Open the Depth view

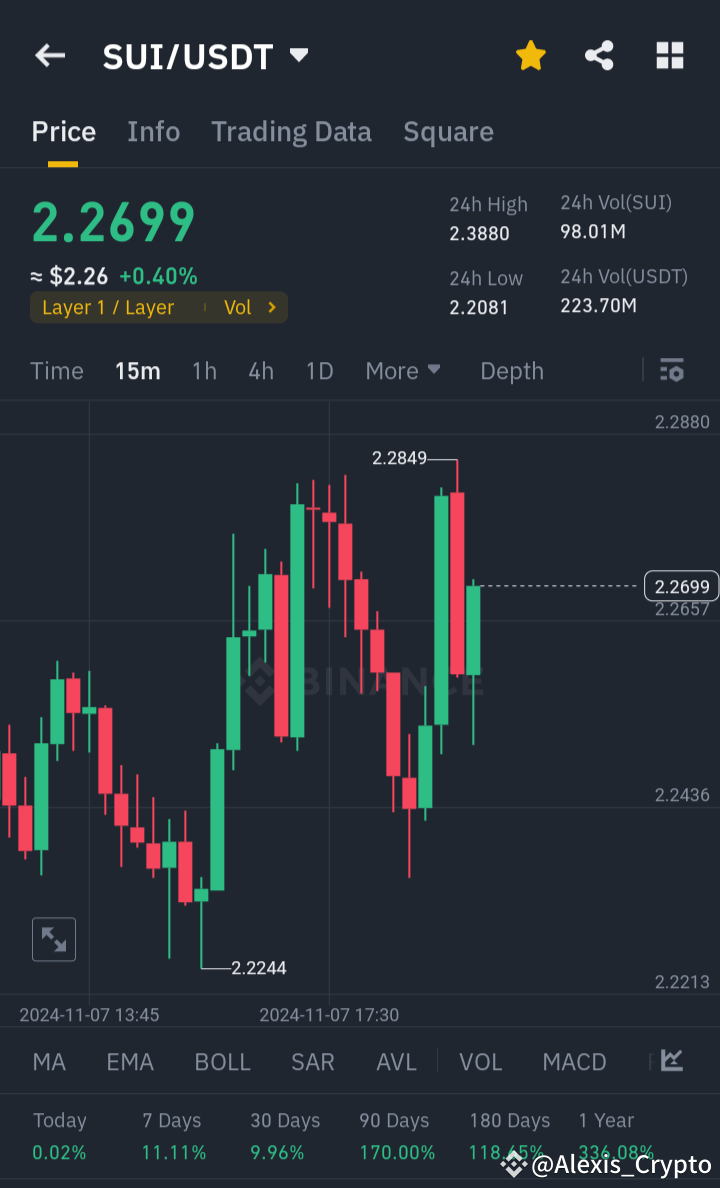point(511,370)
